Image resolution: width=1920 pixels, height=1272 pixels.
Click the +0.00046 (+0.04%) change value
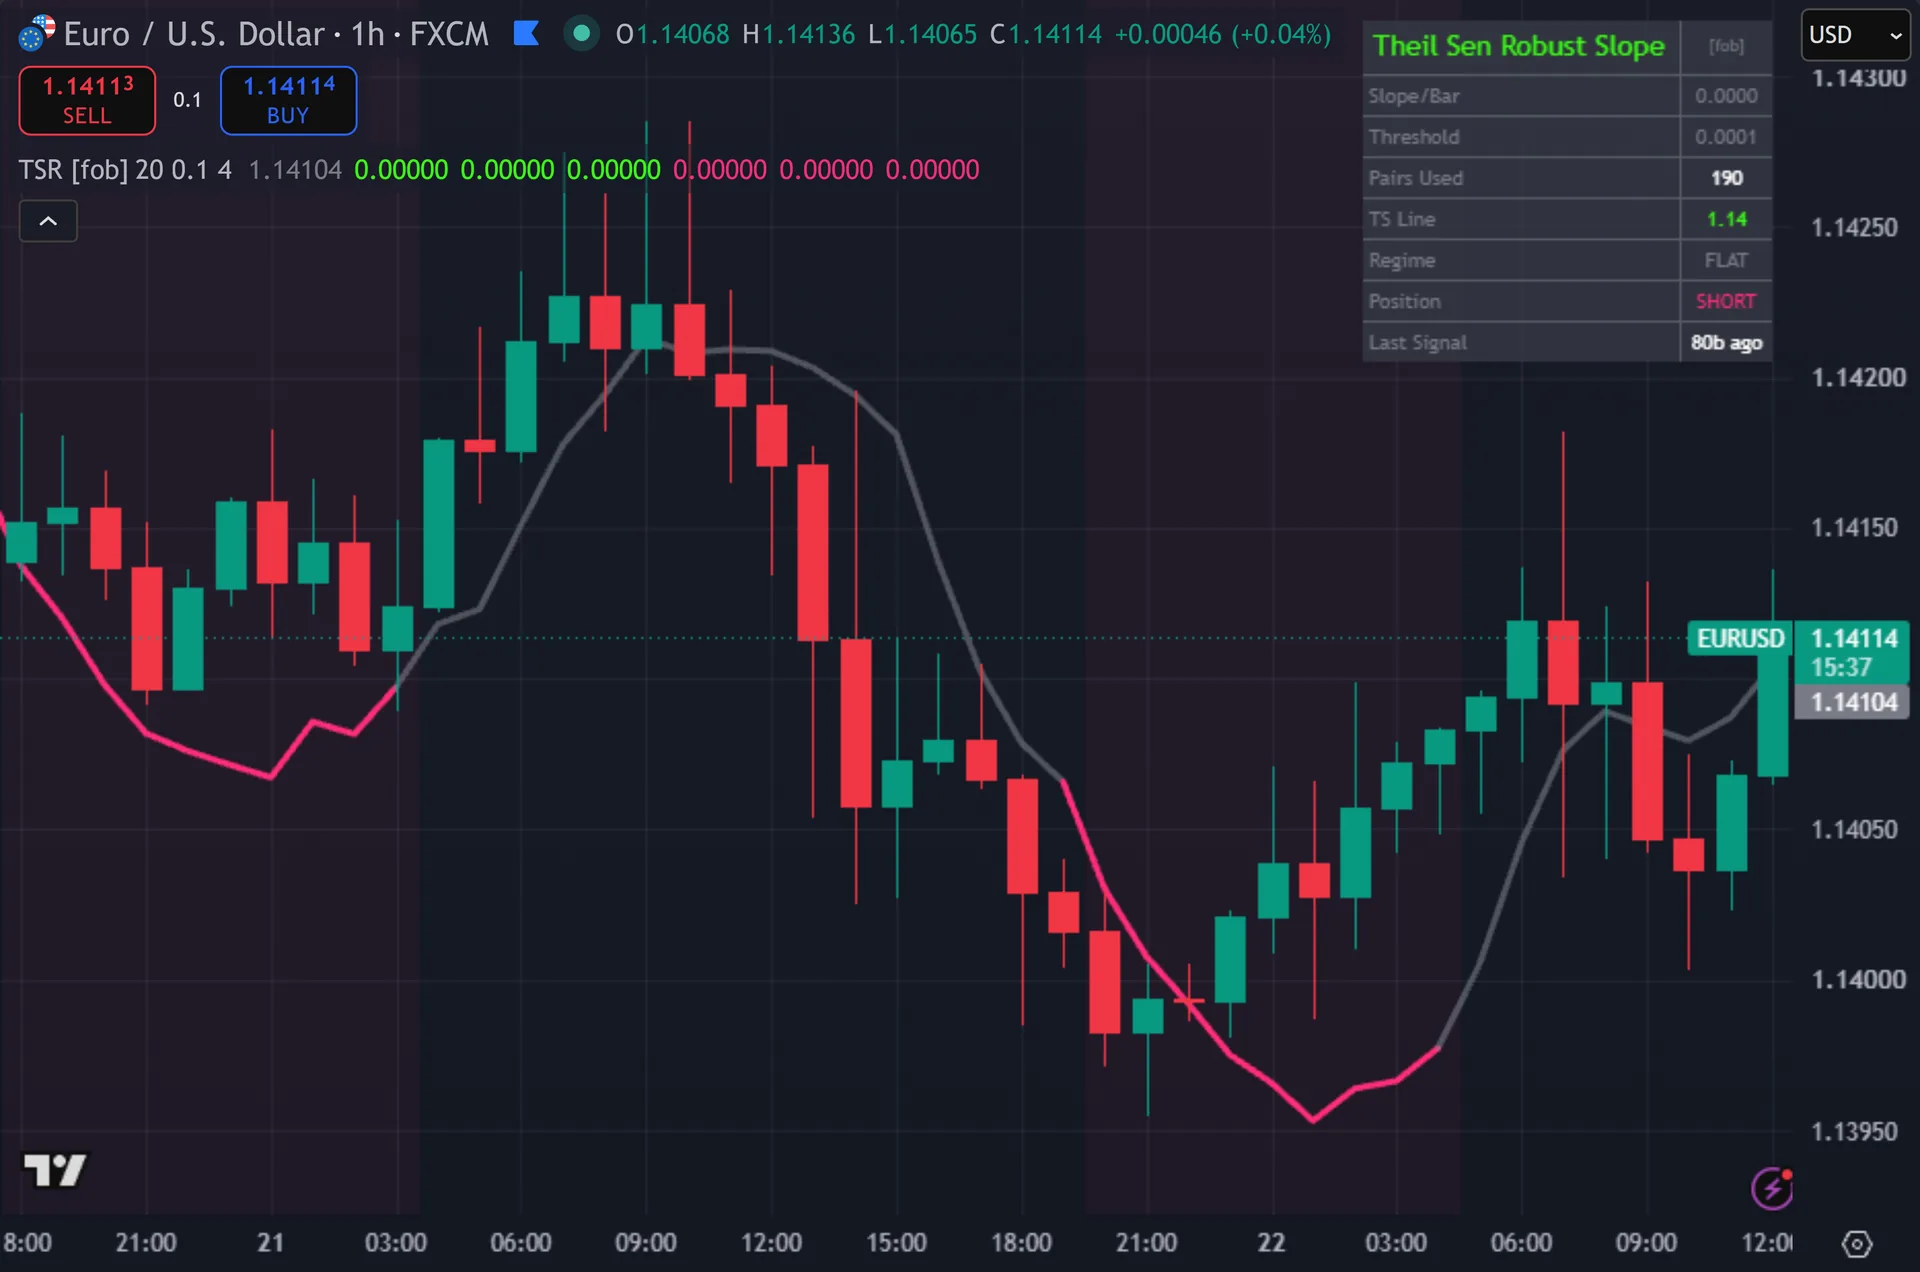pos(1223,34)
